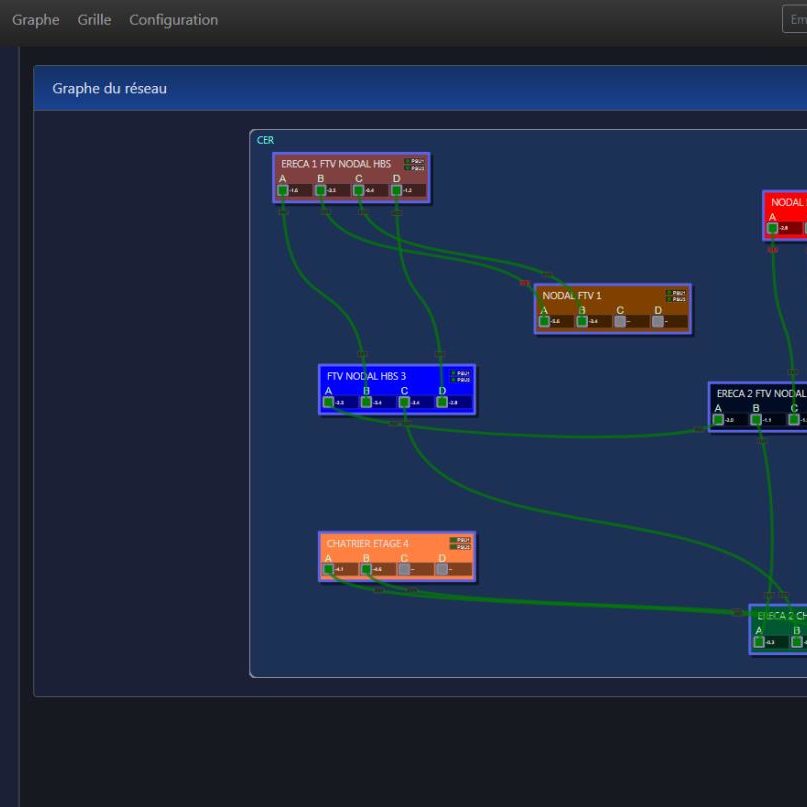This screenshot has width=807, height=807.
Task: Open the Configuration menu
Action: tap(173, 20)
